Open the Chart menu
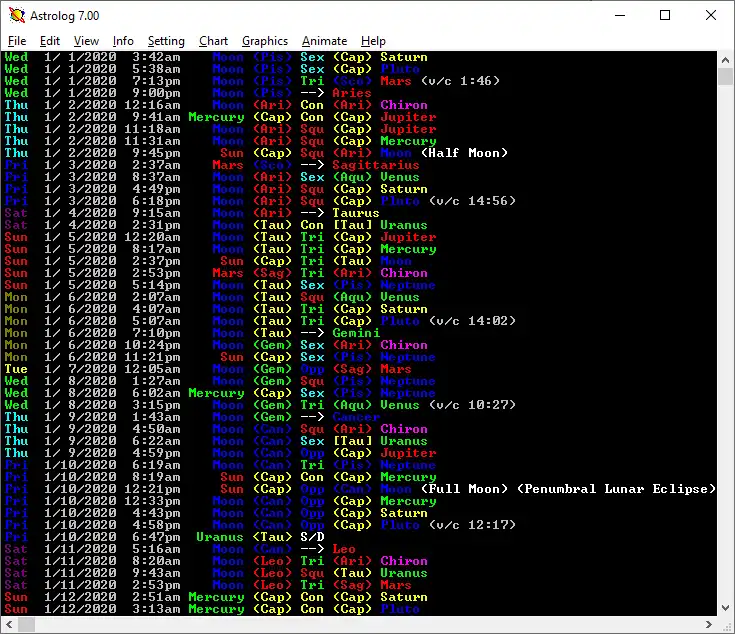 coord(213,41)
